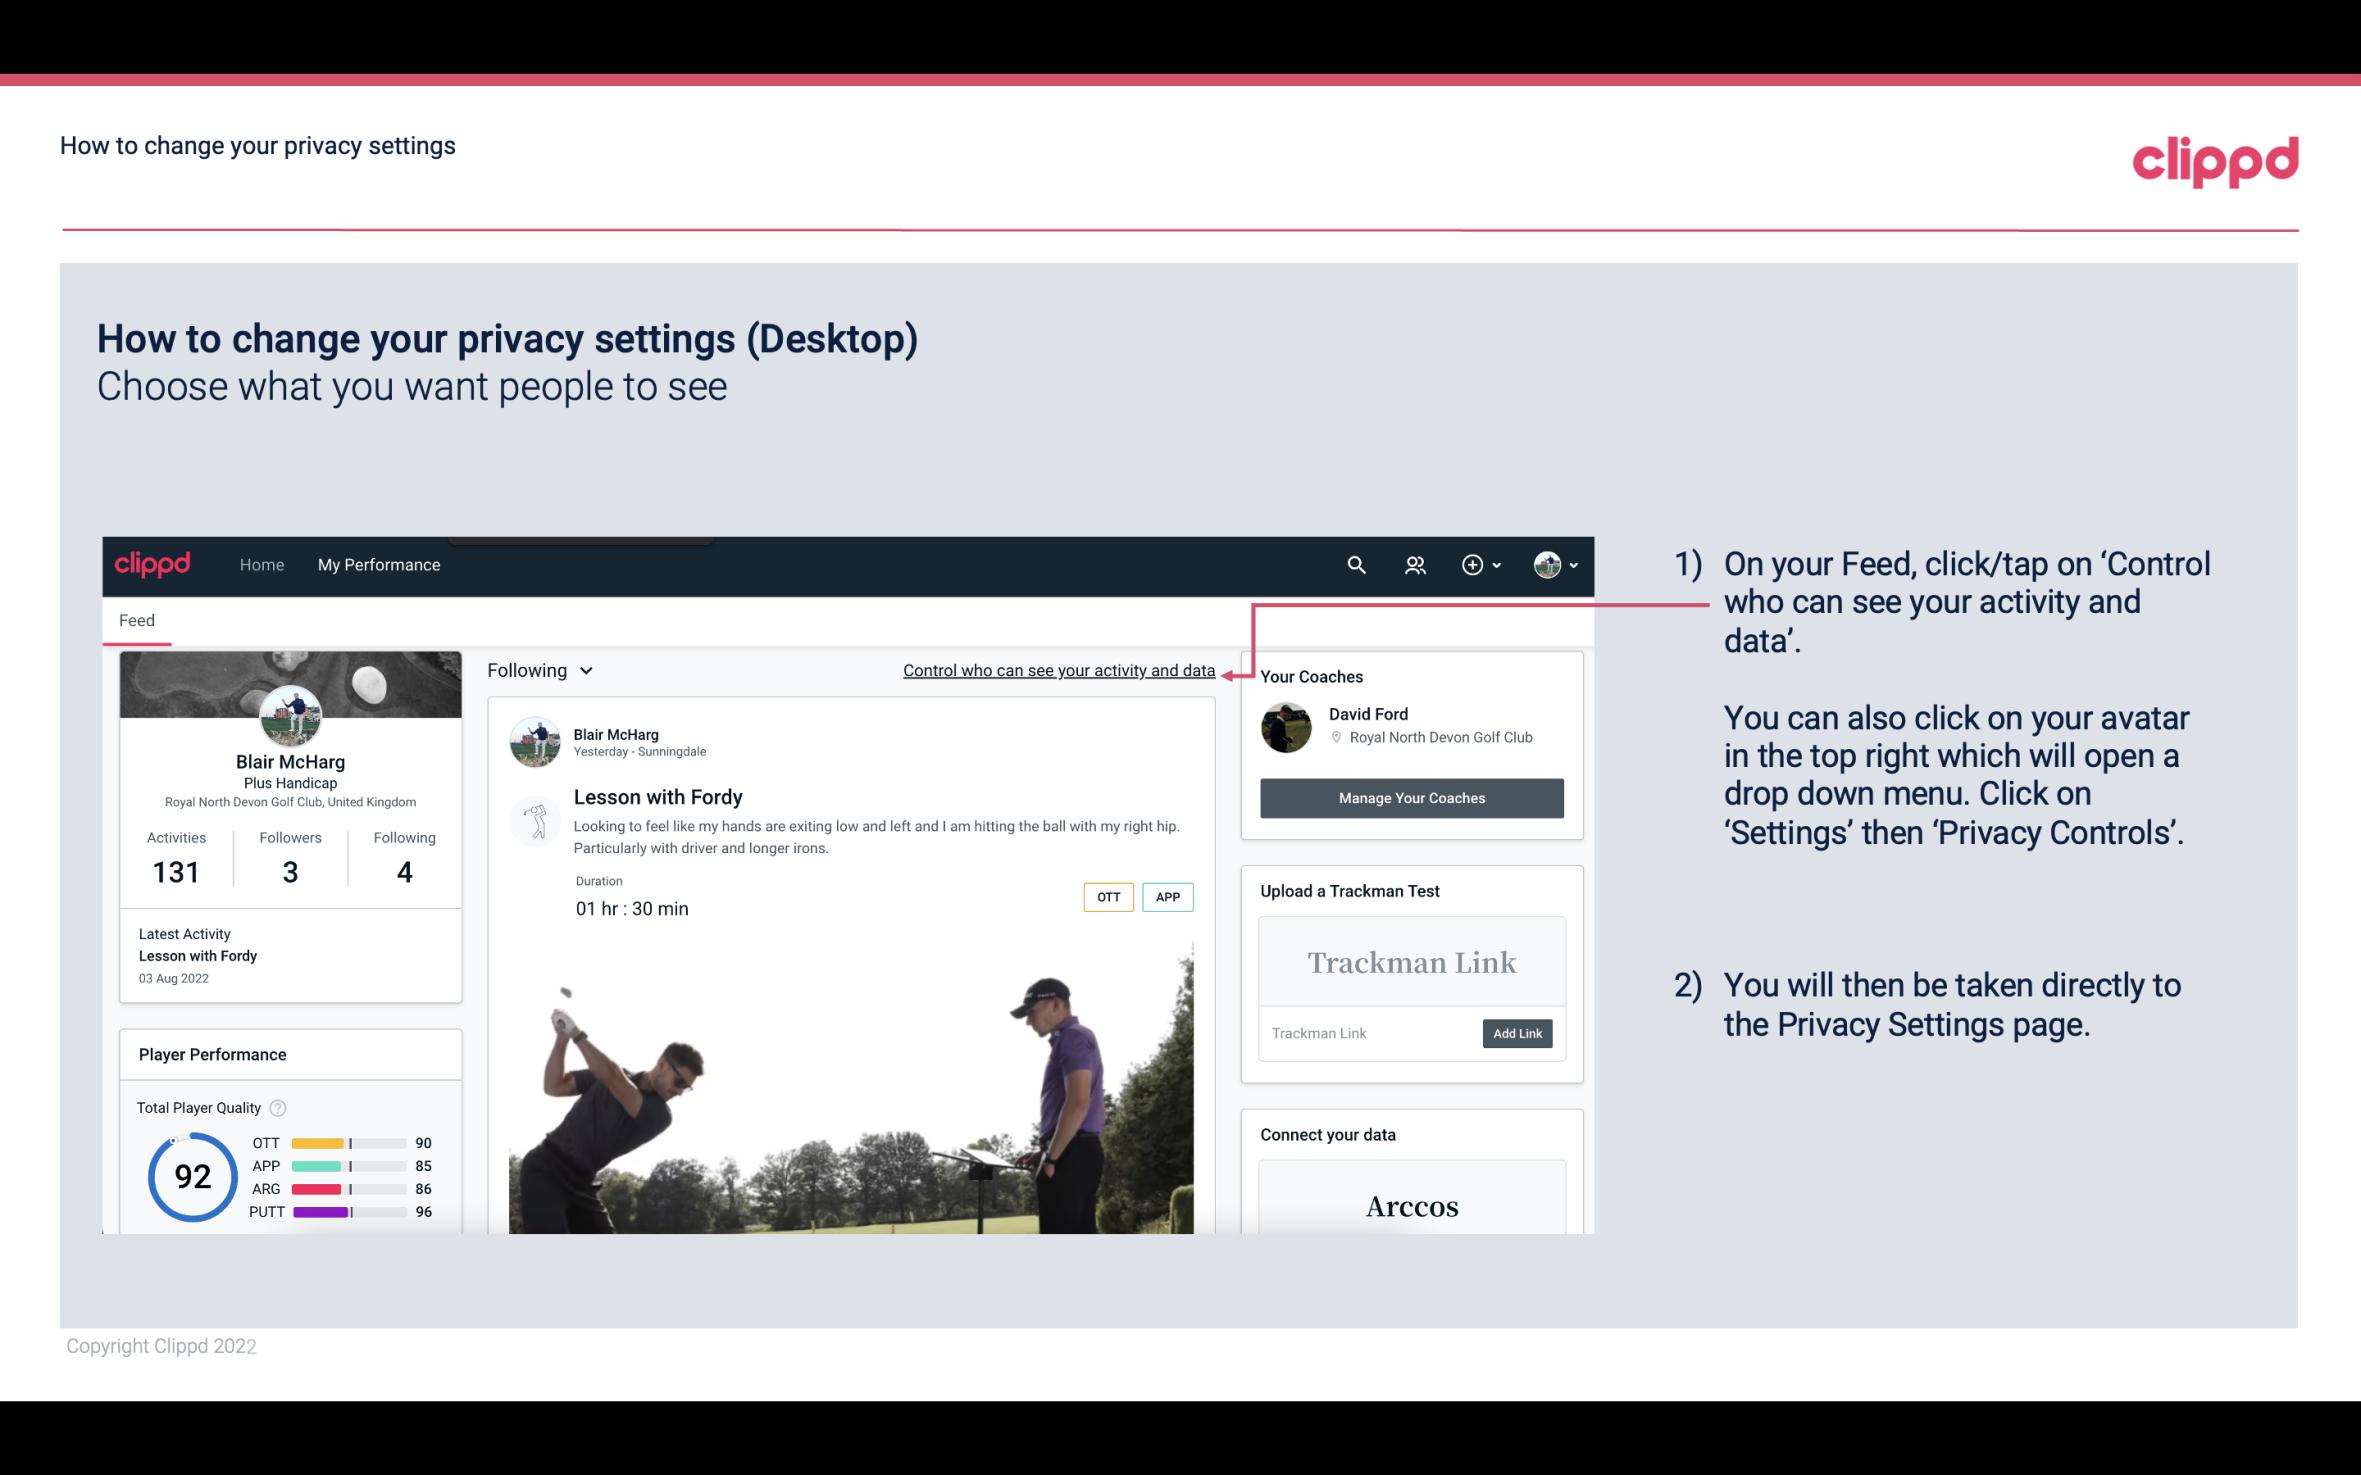This screenshot has height=1475, width=2361.
Task: Click the APP performance tag icon
Action: 1169,897
